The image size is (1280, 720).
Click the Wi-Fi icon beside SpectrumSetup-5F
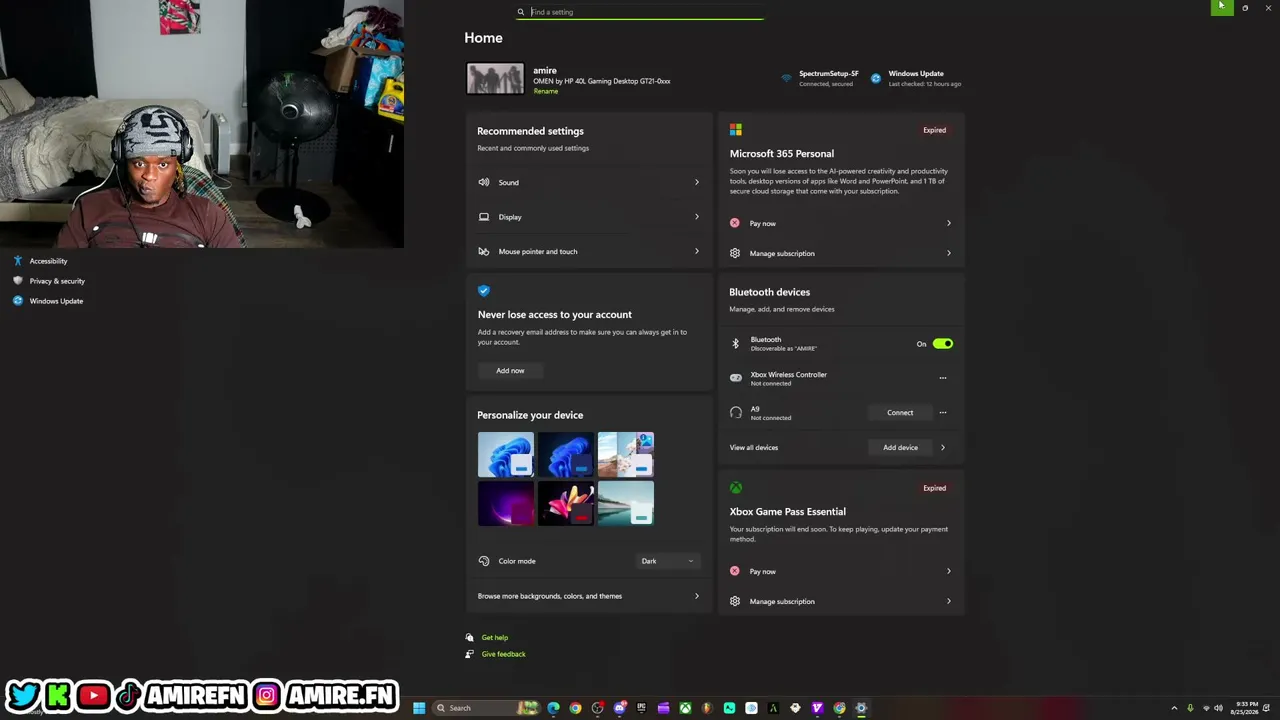(786, 78)
